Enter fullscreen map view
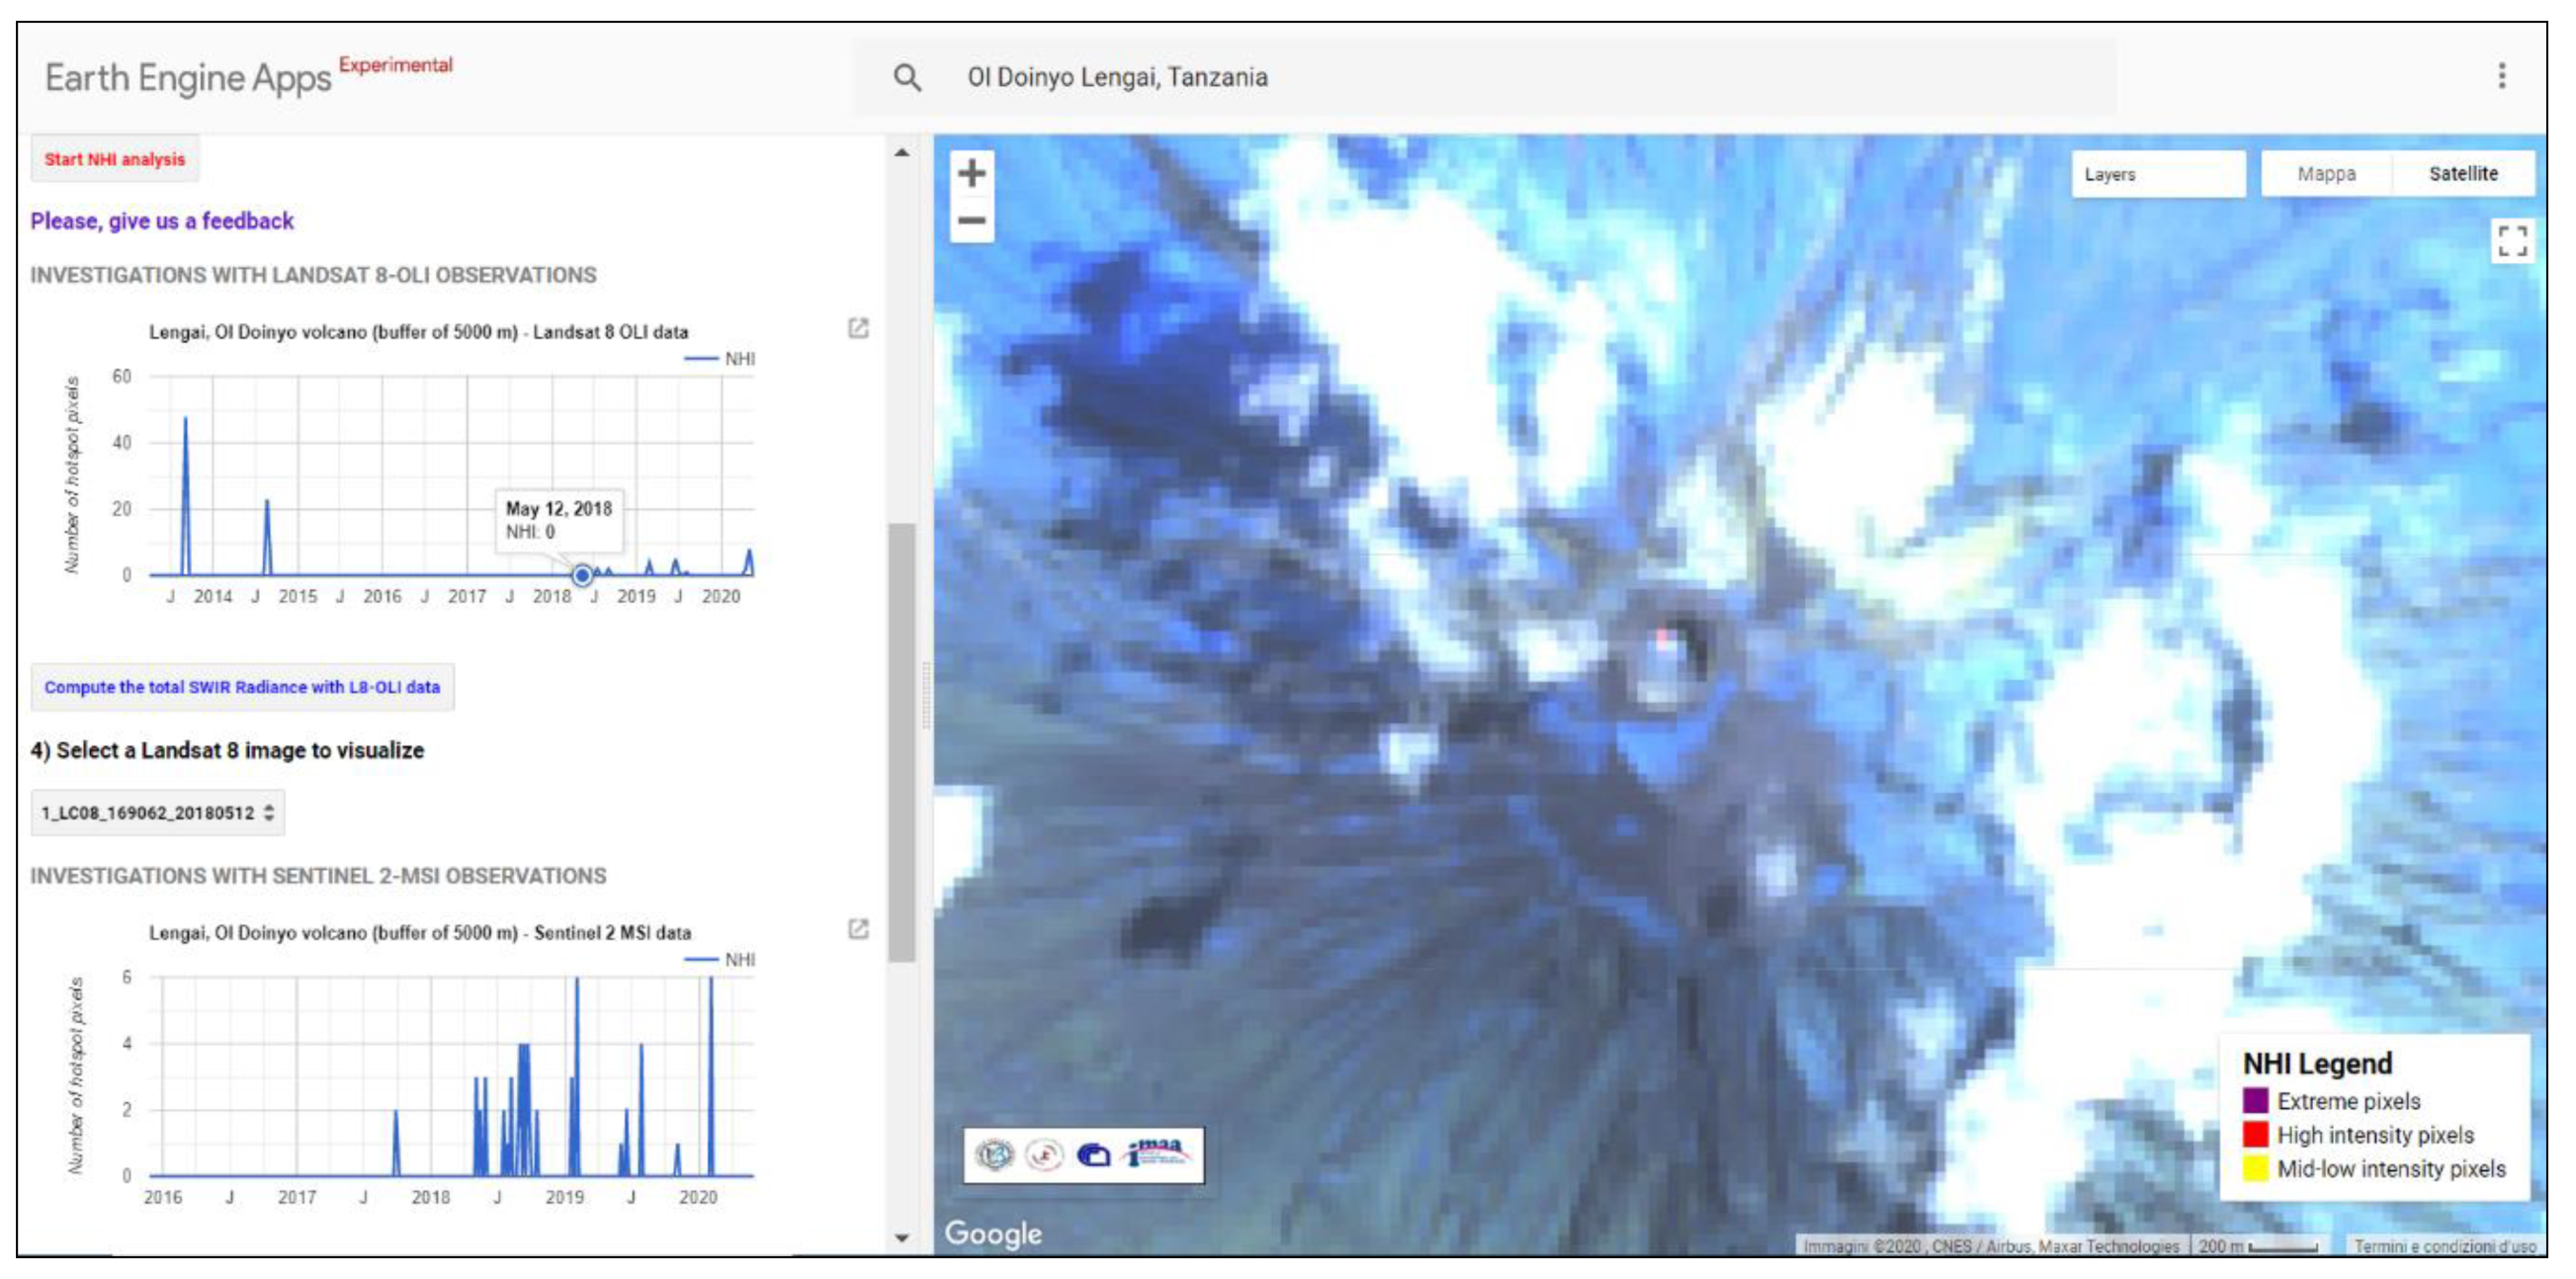This screenshot has height=1279, width=2576. point(2514,240)
